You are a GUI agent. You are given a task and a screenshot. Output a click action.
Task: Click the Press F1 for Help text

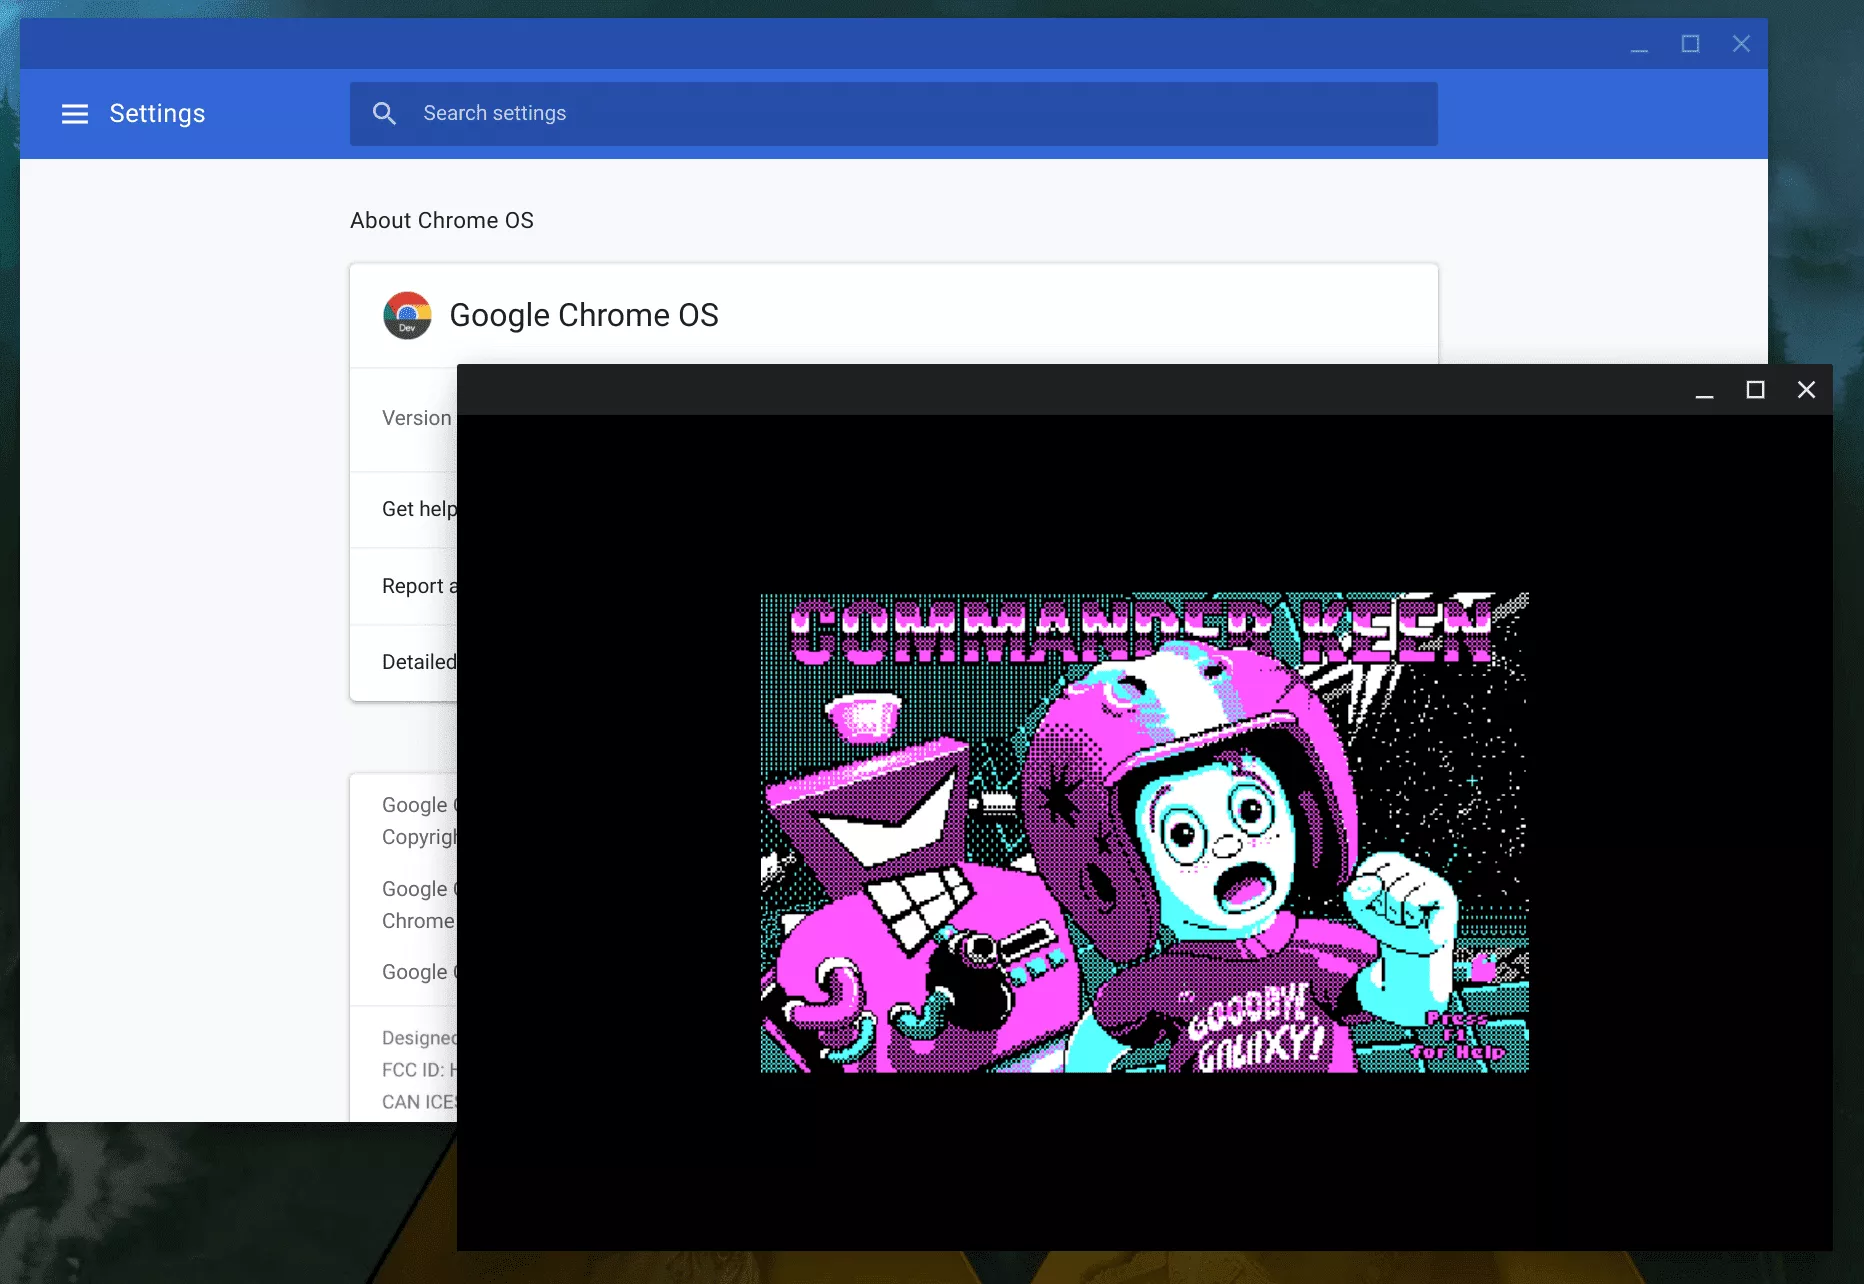pos(1456,1036)
